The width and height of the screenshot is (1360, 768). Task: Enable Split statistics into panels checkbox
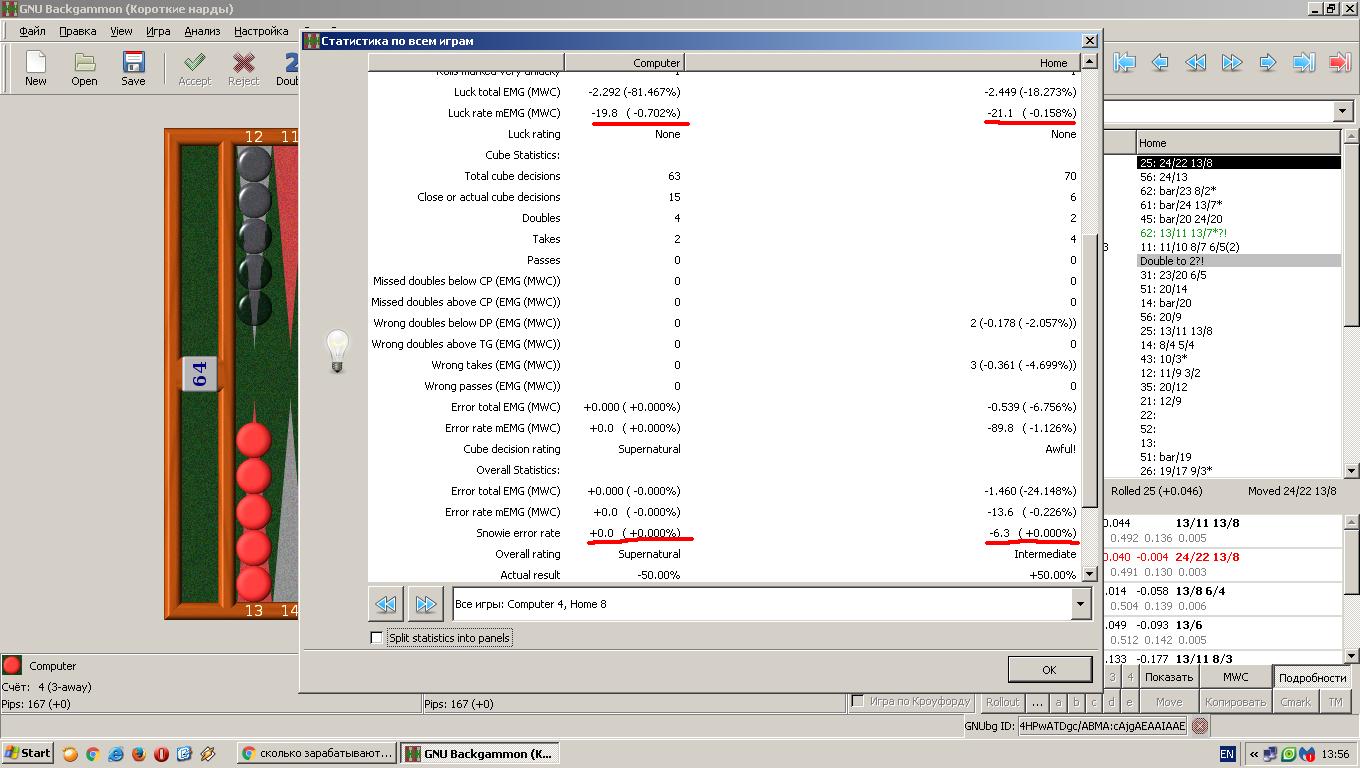[x=377, y=638]
